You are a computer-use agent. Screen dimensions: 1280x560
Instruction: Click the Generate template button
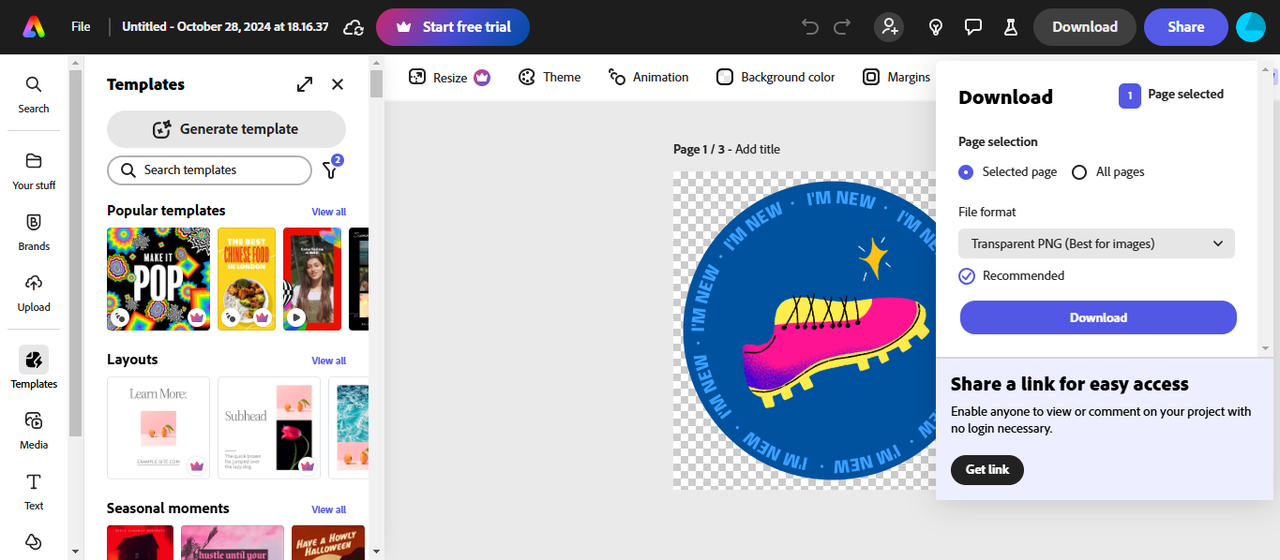point(226,129)
